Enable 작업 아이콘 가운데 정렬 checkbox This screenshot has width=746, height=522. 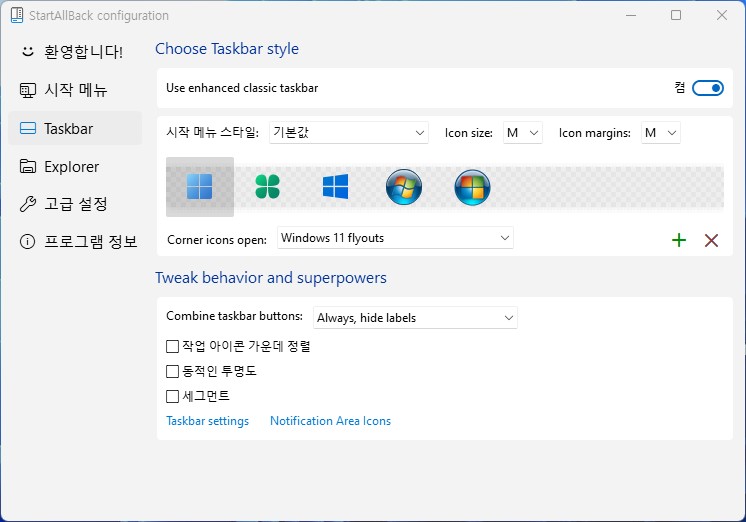(x=172, y=346)
